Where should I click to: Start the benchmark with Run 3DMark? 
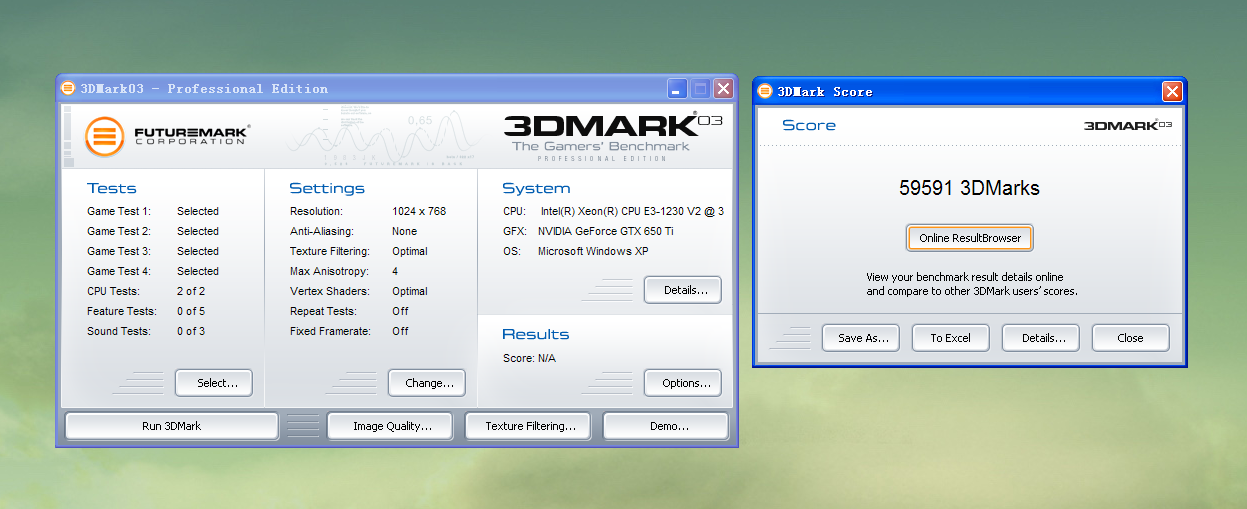click(171, 426)
